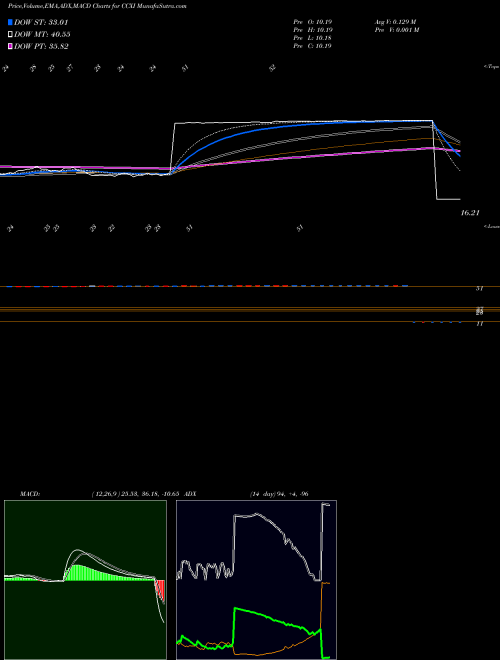The image size is (500, 660).
Task: Click the Pre O: 10.19 value
Action: point(313,22)
